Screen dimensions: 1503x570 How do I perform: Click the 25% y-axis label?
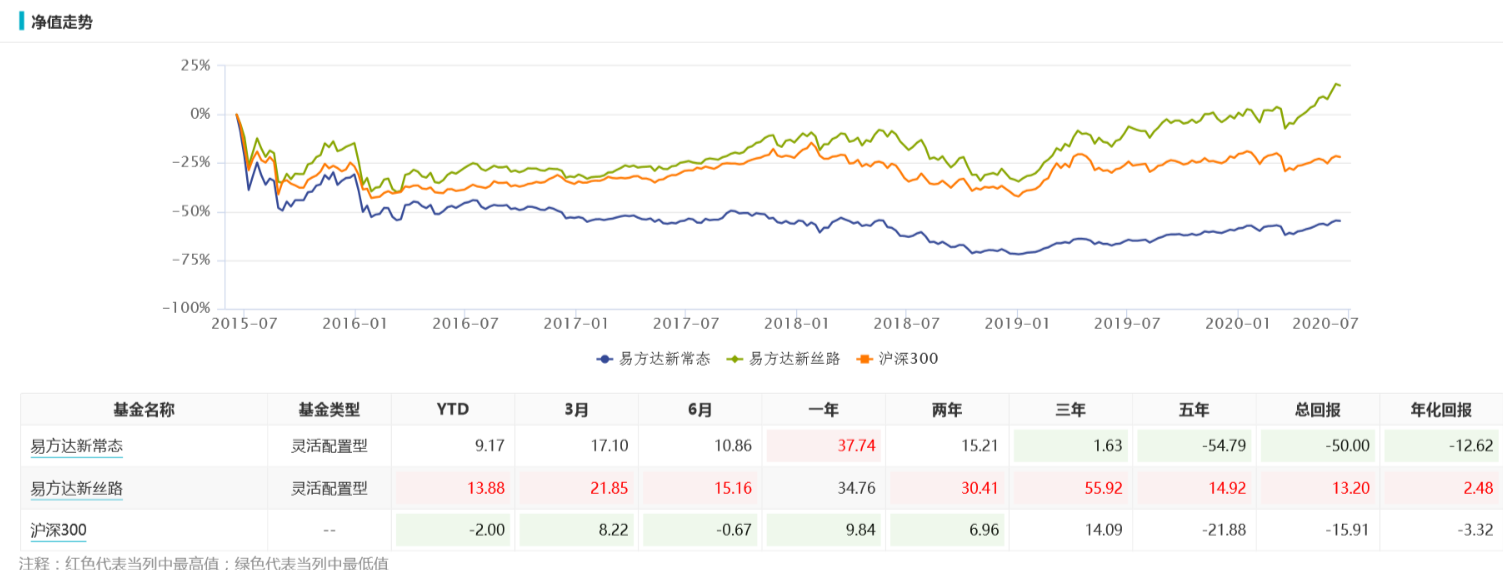[194, 66]
